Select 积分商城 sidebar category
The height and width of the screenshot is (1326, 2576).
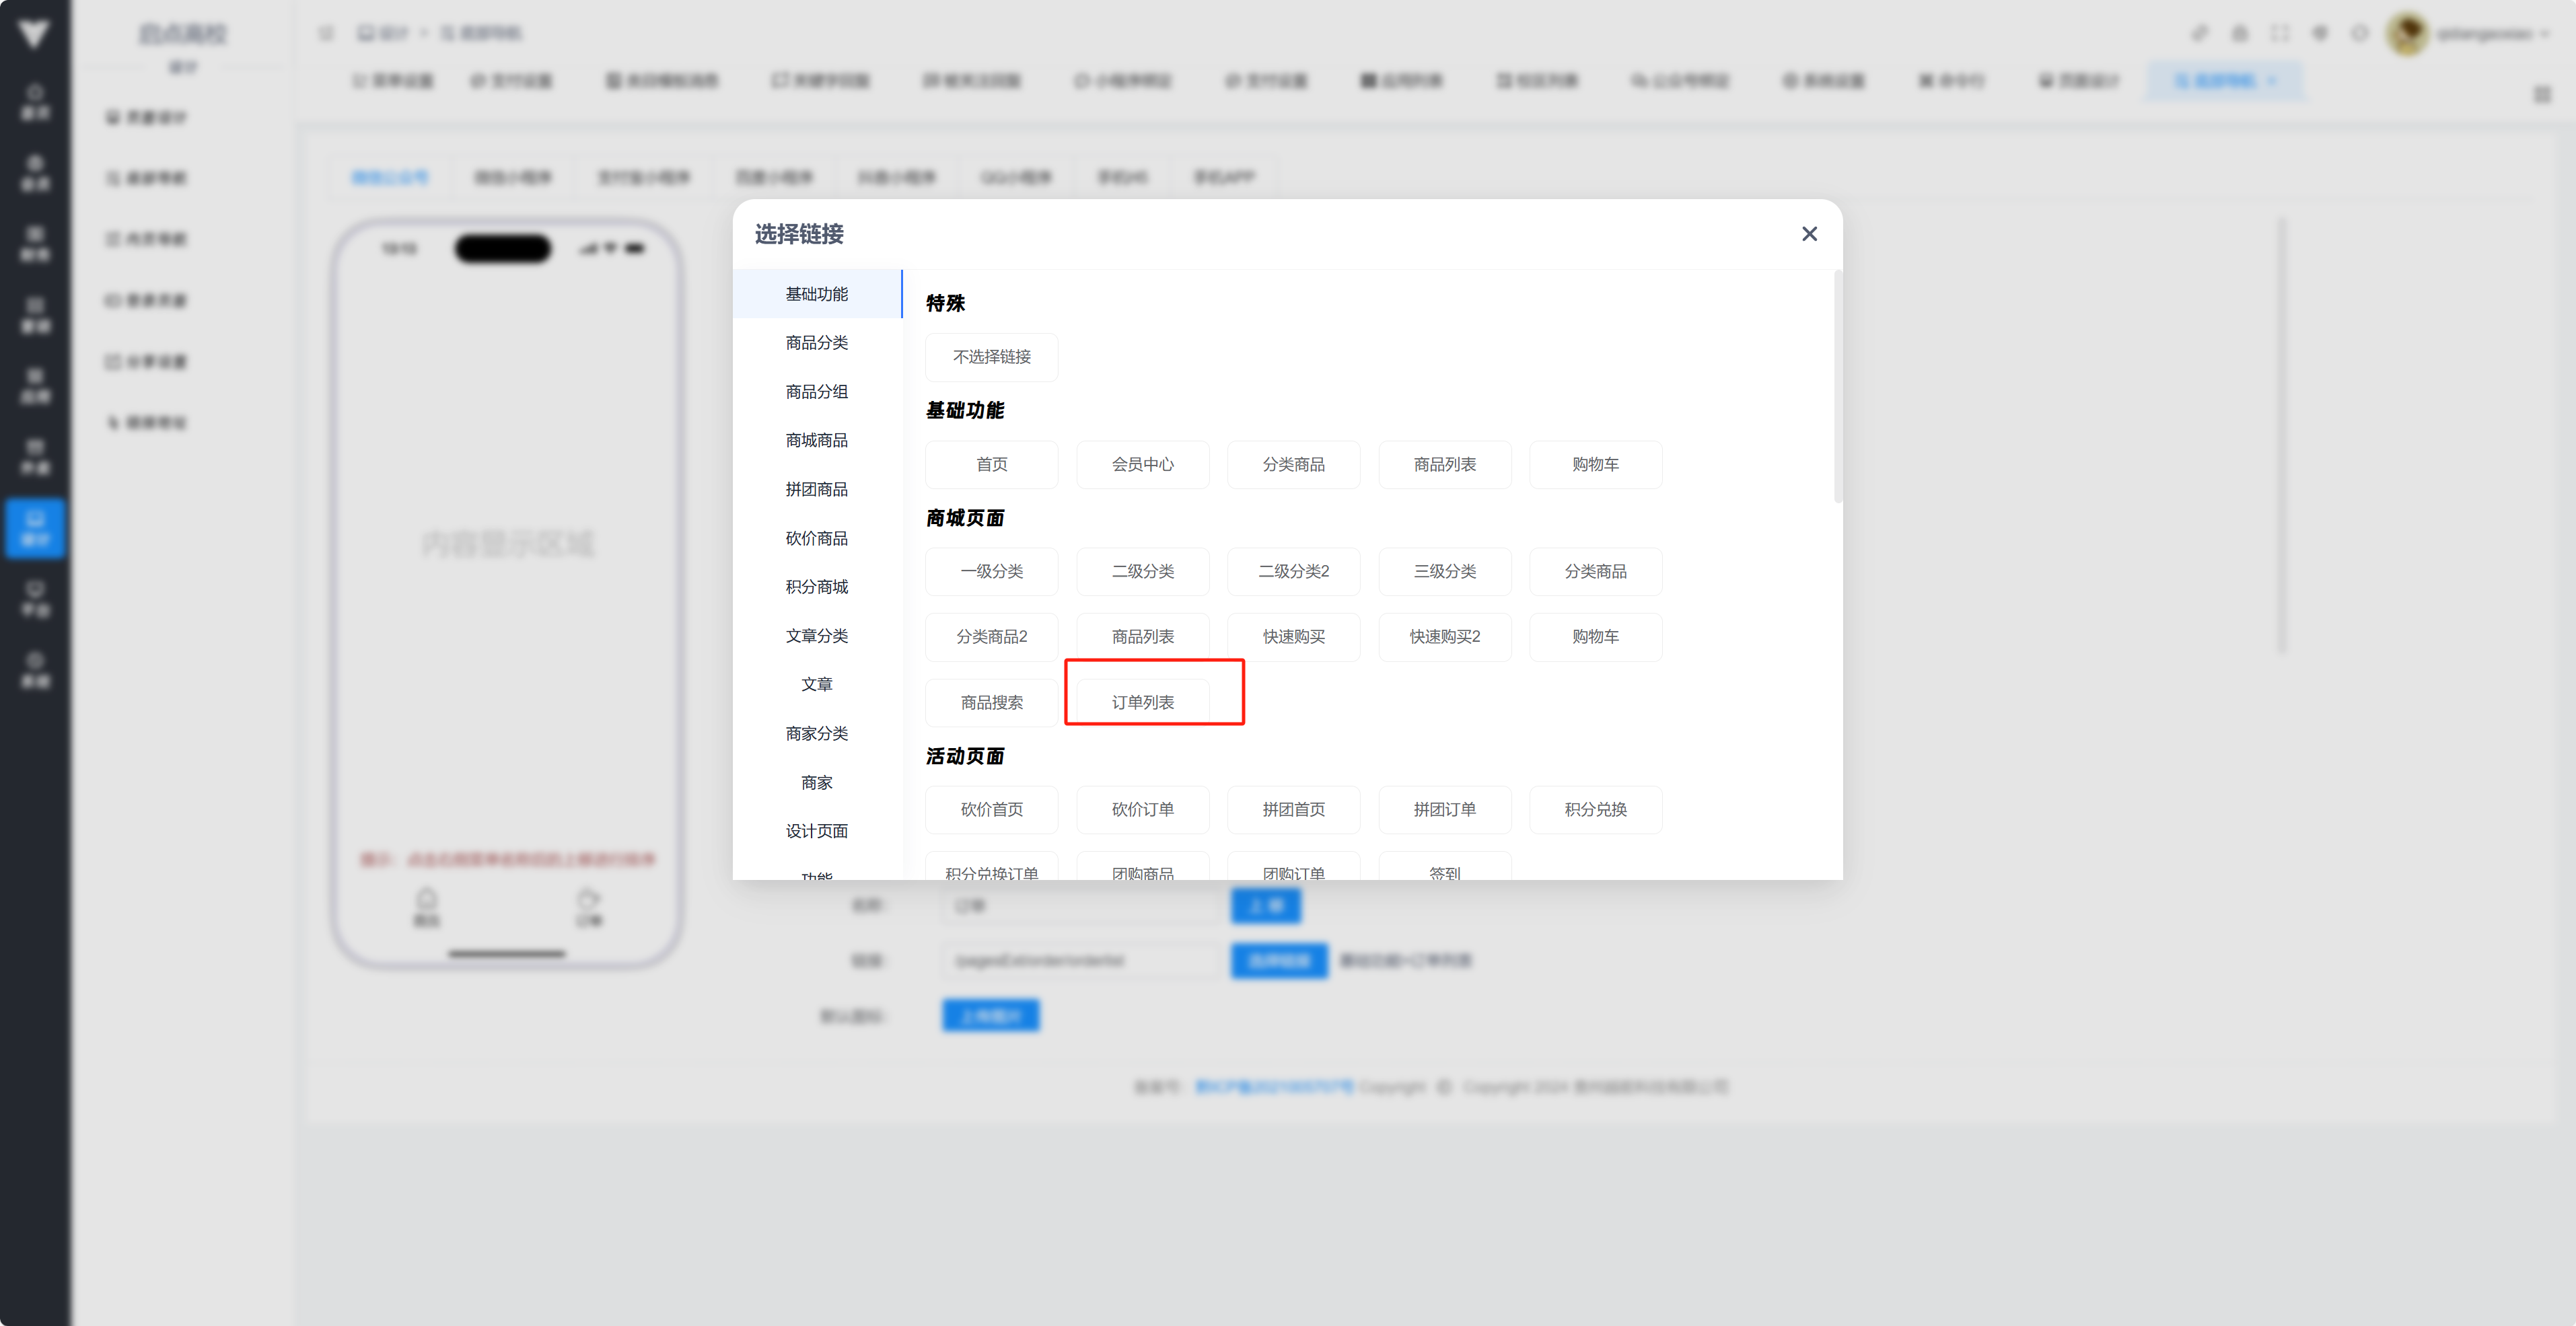tap(816, 587)
